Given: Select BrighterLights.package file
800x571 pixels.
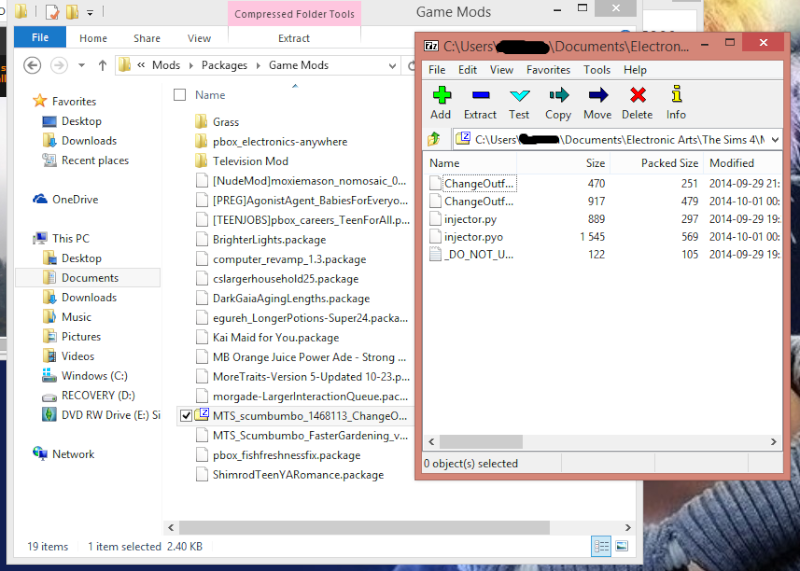Looking at the screenshot, I should (269, 240).
